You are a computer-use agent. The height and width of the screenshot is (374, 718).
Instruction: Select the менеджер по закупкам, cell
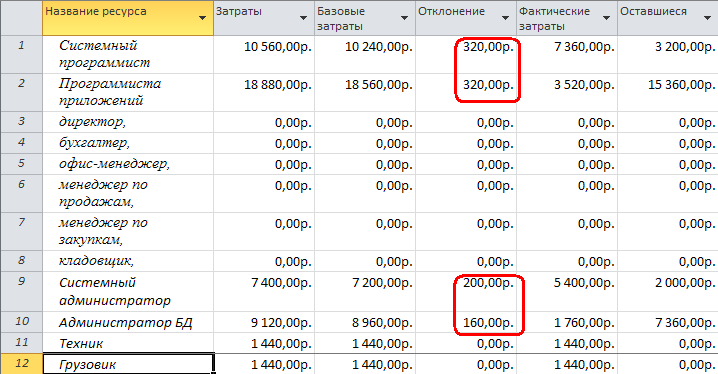click(128, 232)
